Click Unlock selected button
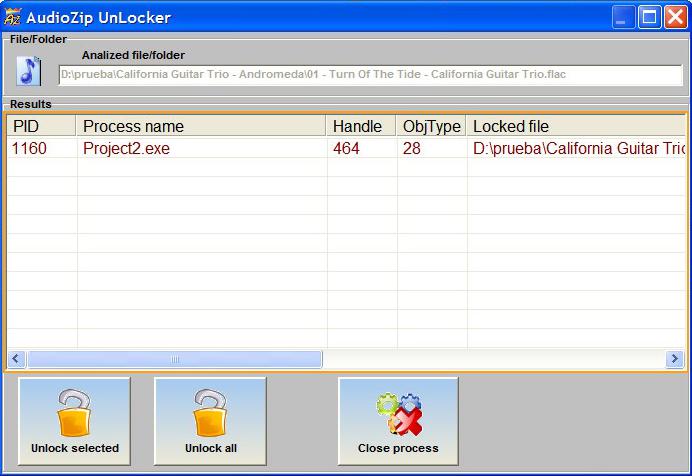This screenshot has width=692, height=476. (x=75, y=421)
